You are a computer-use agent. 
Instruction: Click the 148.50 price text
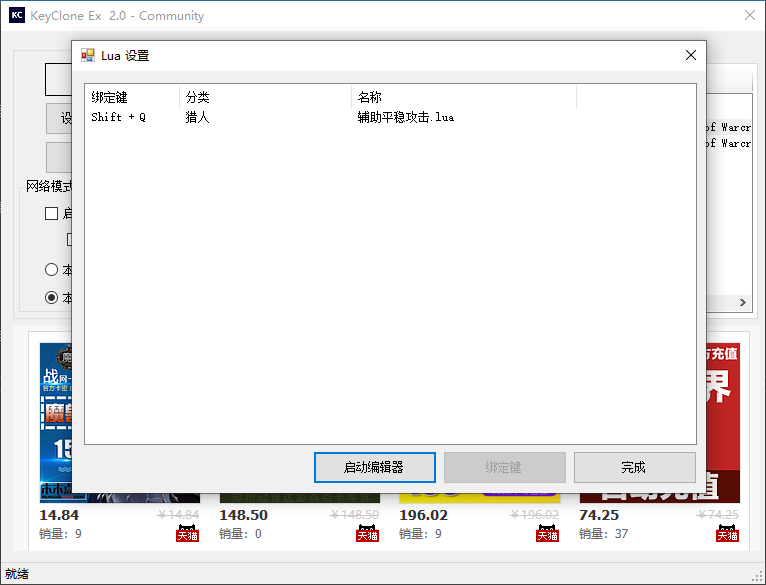[x=244, y=515]
